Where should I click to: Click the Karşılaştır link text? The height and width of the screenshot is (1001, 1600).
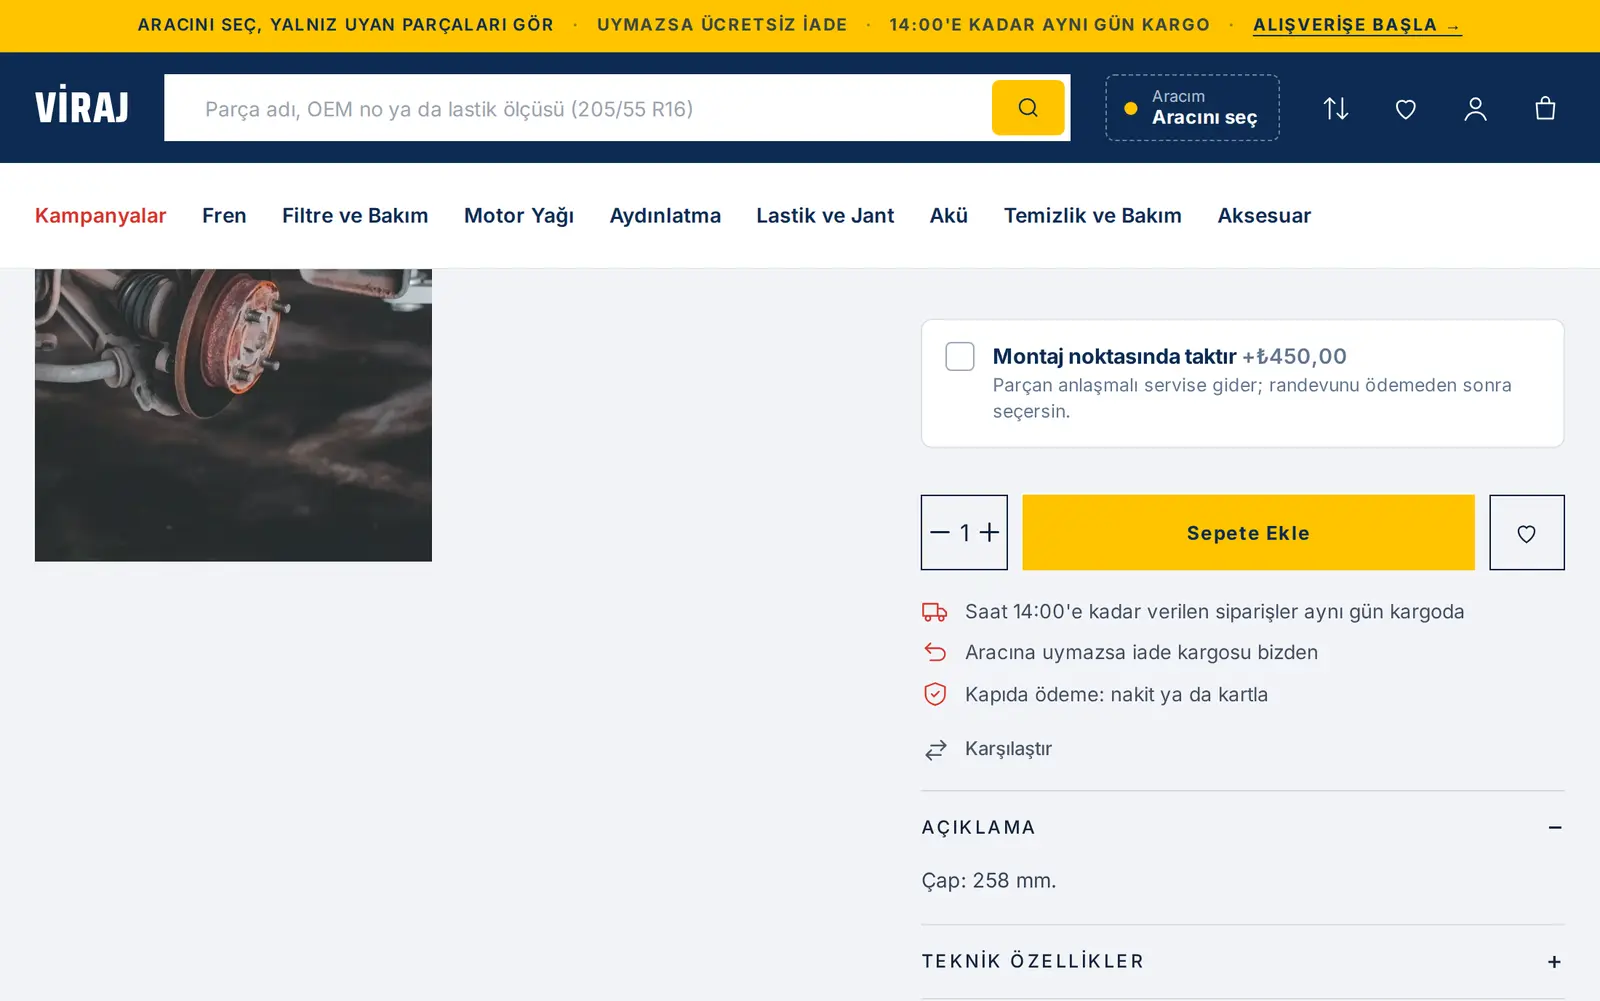(1008, 749)
